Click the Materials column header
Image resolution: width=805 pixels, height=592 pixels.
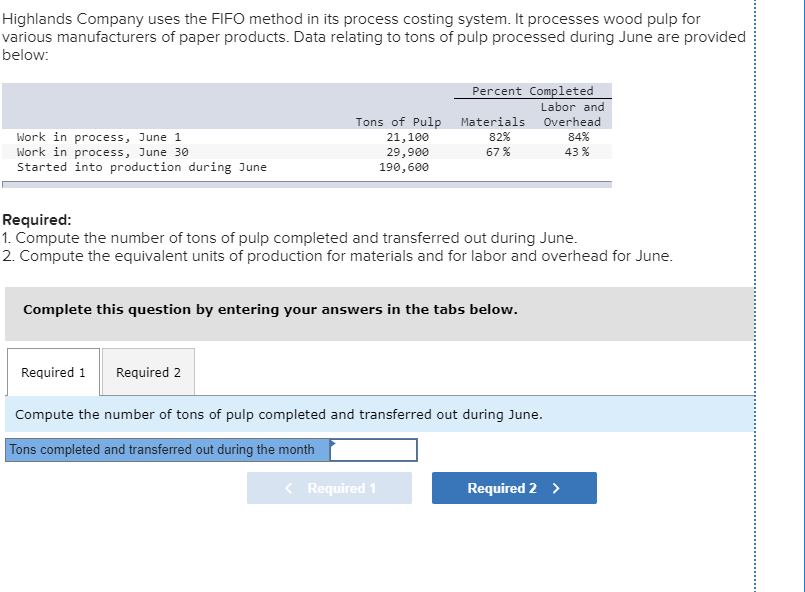click(x=493, y=121)
